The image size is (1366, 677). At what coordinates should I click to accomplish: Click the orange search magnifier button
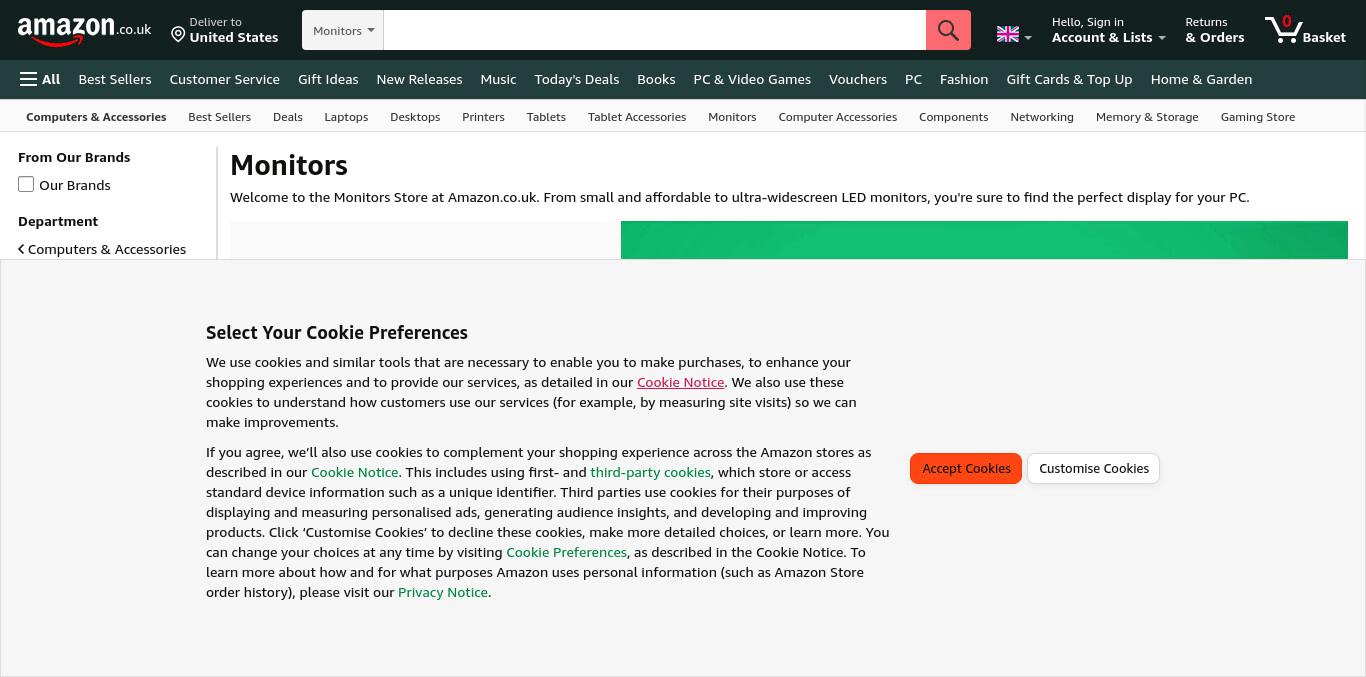(x=948, y=30)
